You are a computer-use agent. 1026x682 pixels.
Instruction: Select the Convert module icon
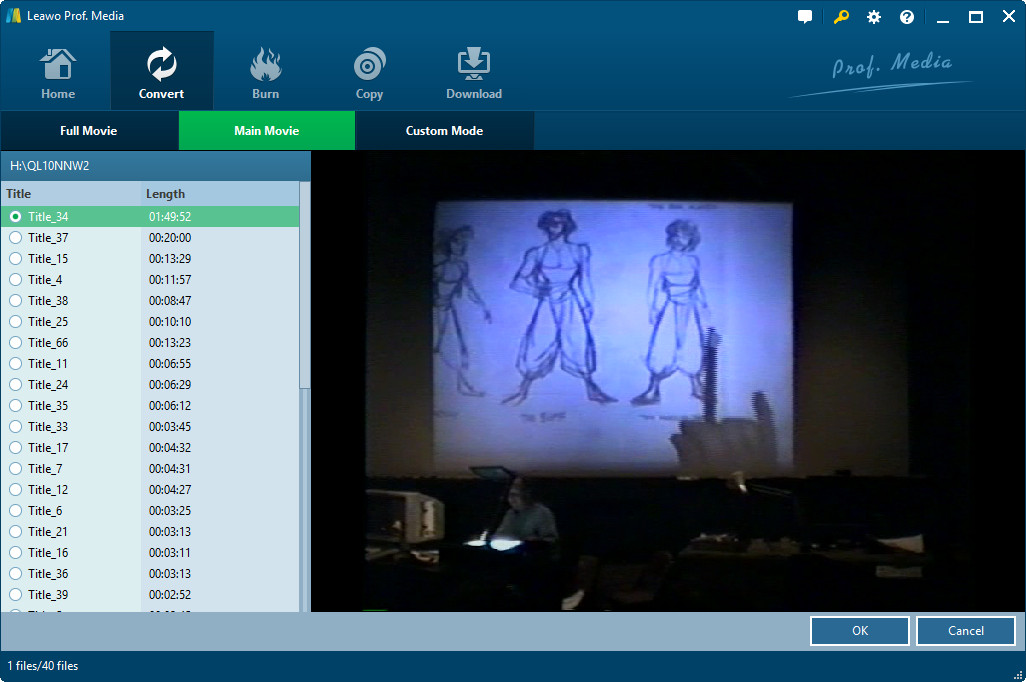tap(161, 72)
